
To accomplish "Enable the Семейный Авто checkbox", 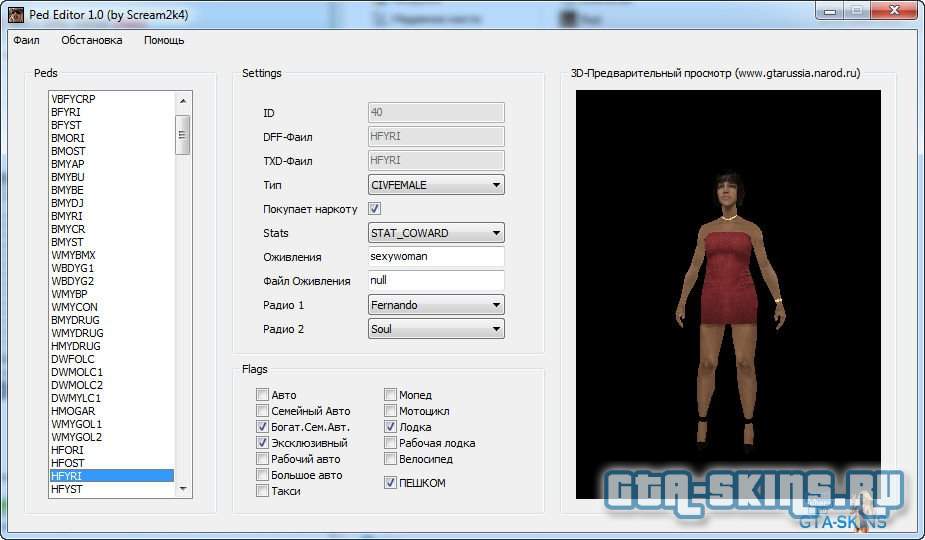I will (263, 410).
